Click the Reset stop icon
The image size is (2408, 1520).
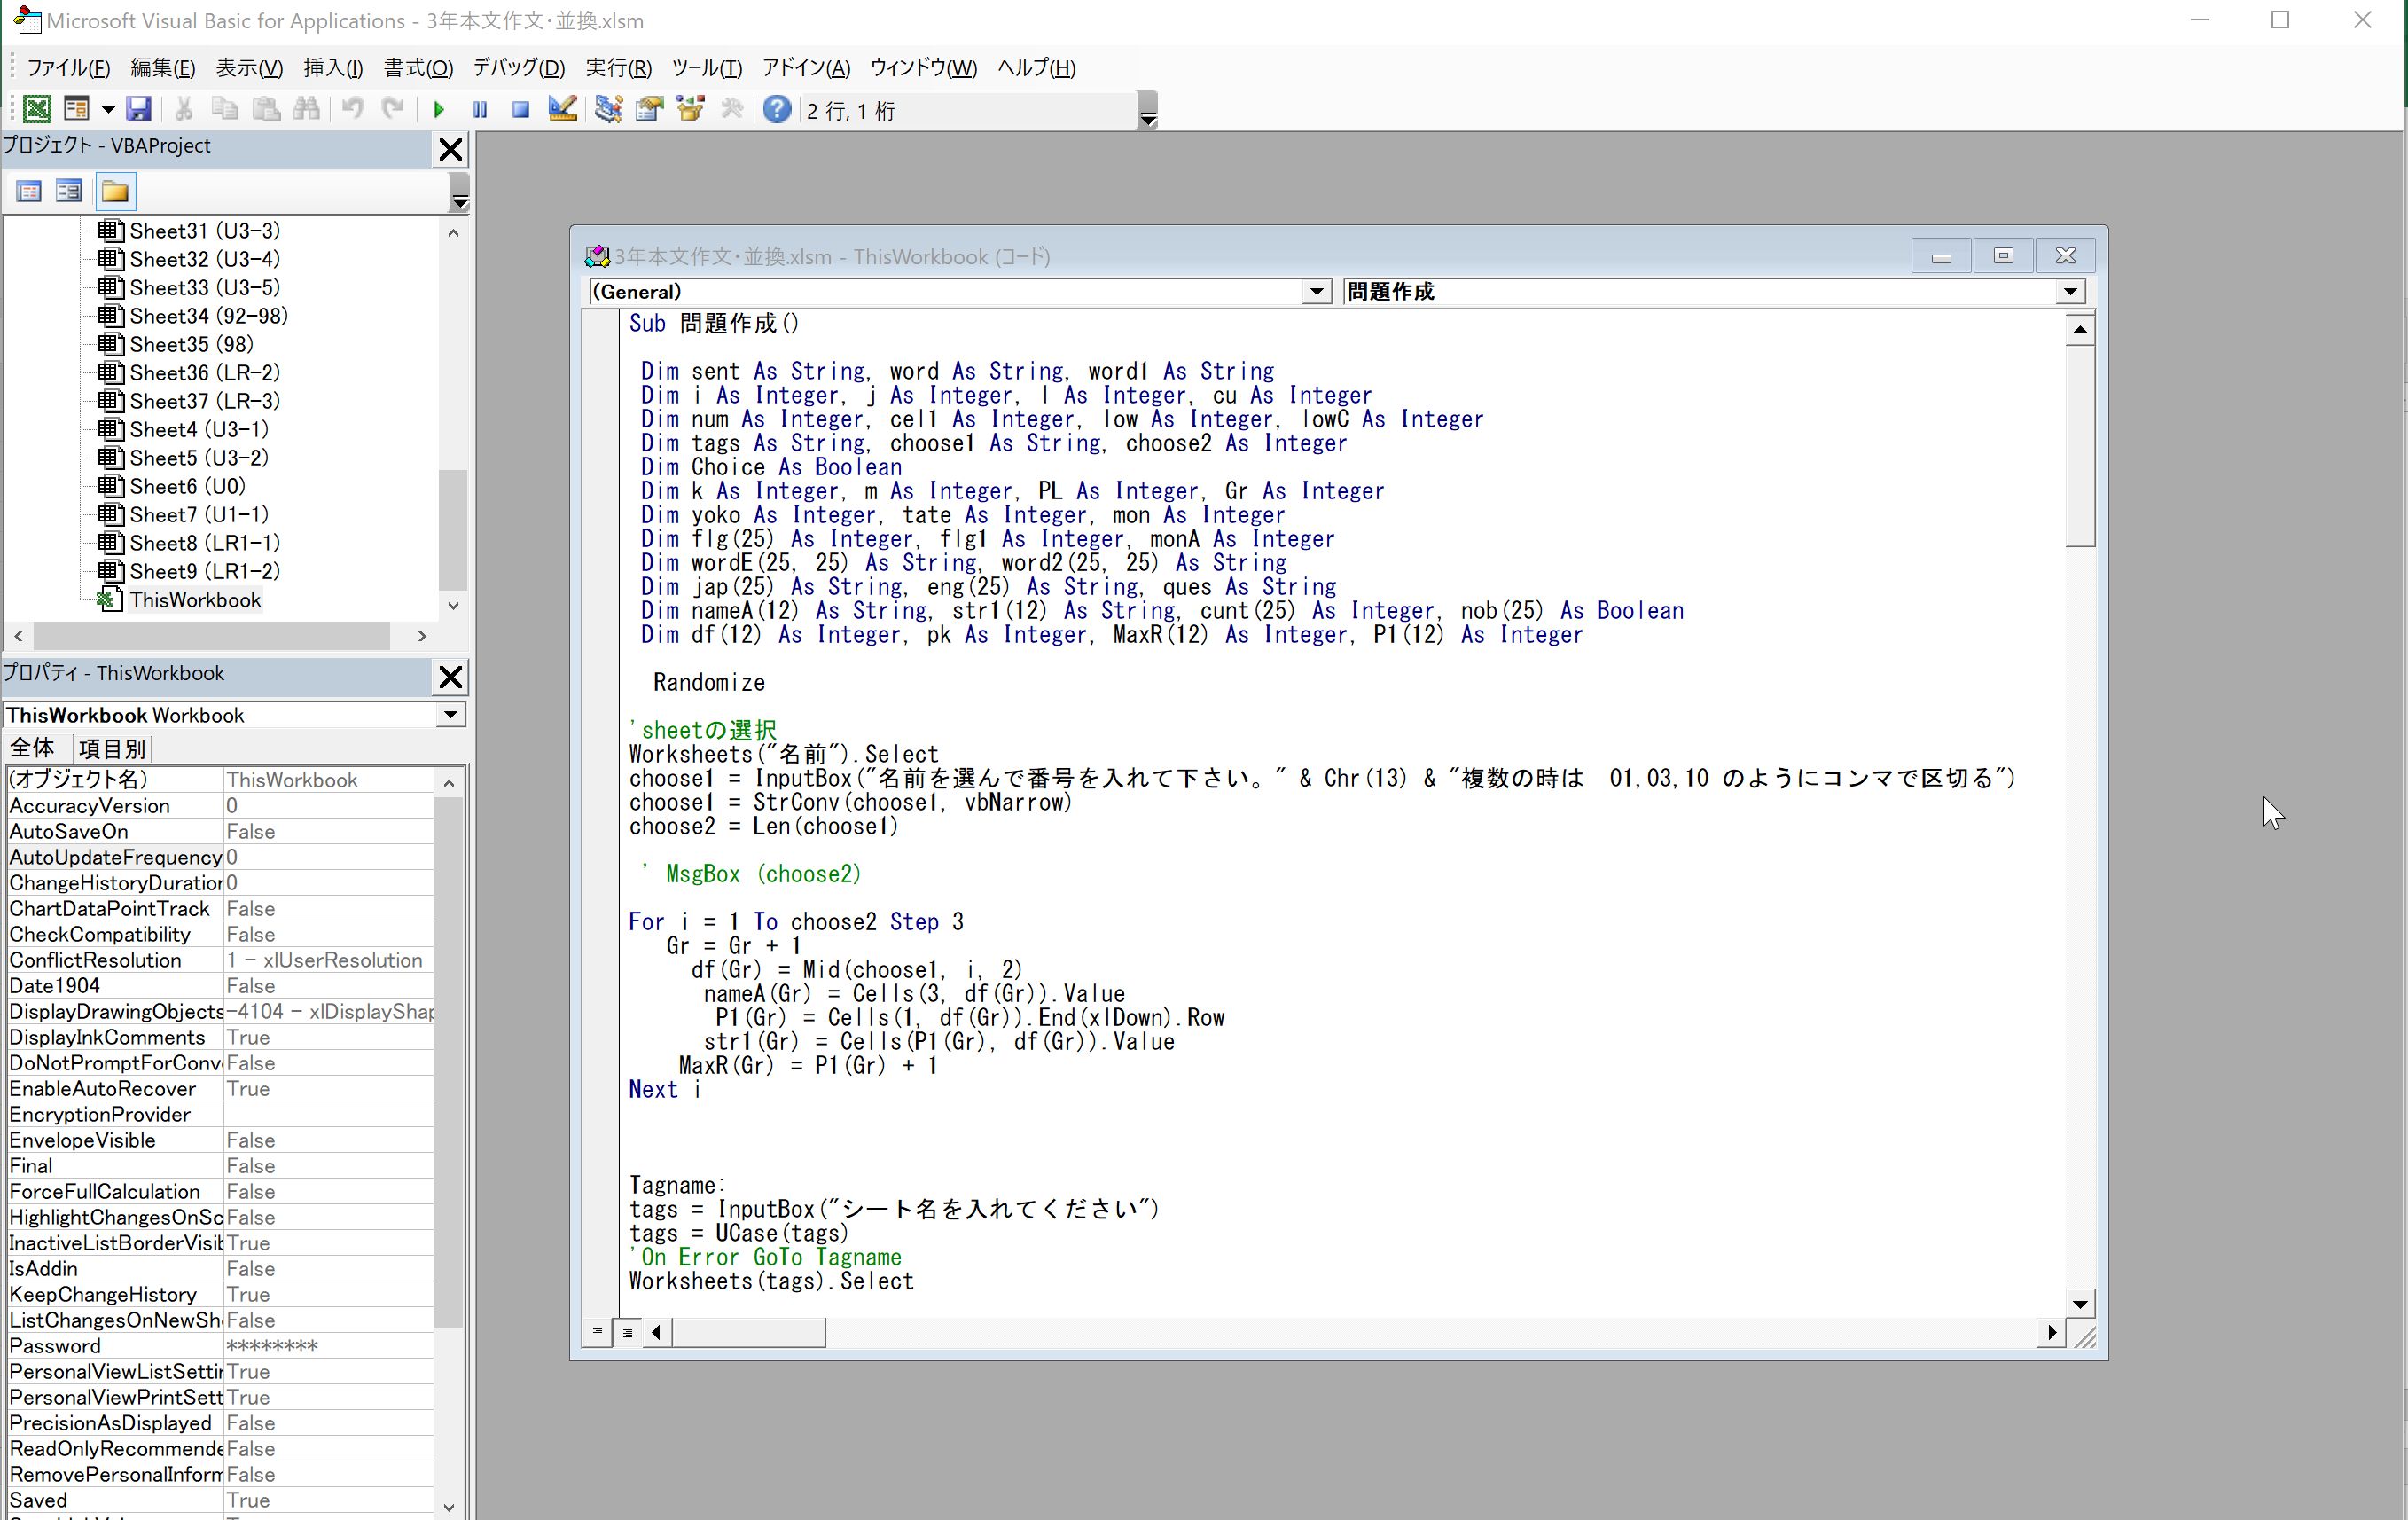(x=520, y=110)
